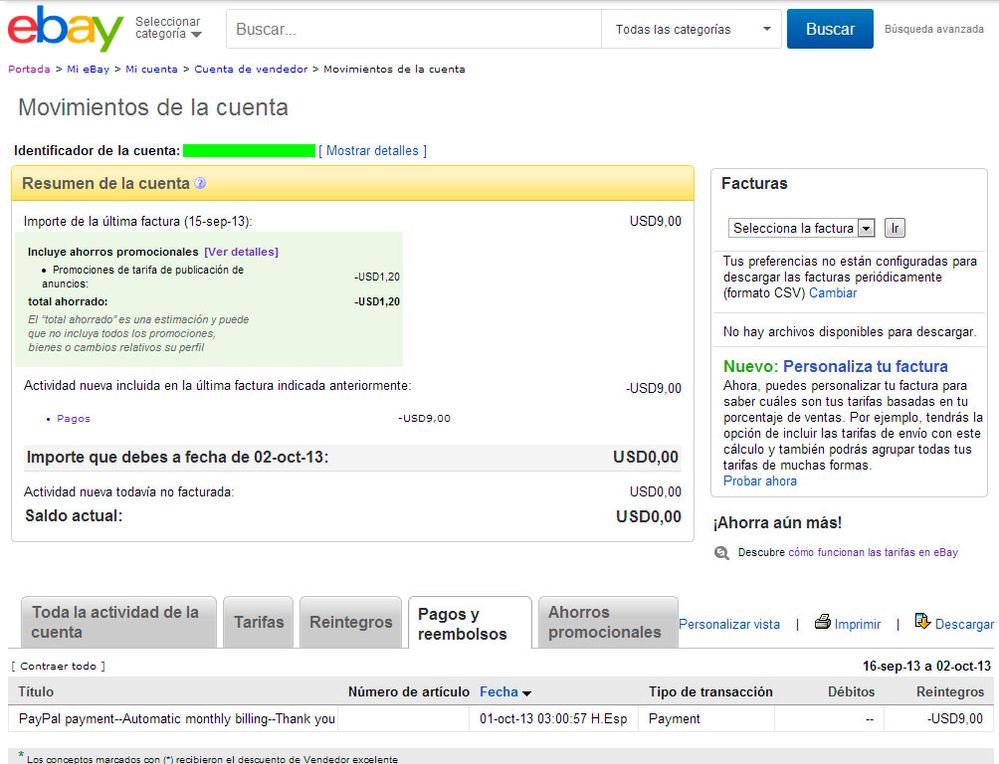Focus the Buscar... search field
The height and width of the screenshot is (764, 999).
413,29
